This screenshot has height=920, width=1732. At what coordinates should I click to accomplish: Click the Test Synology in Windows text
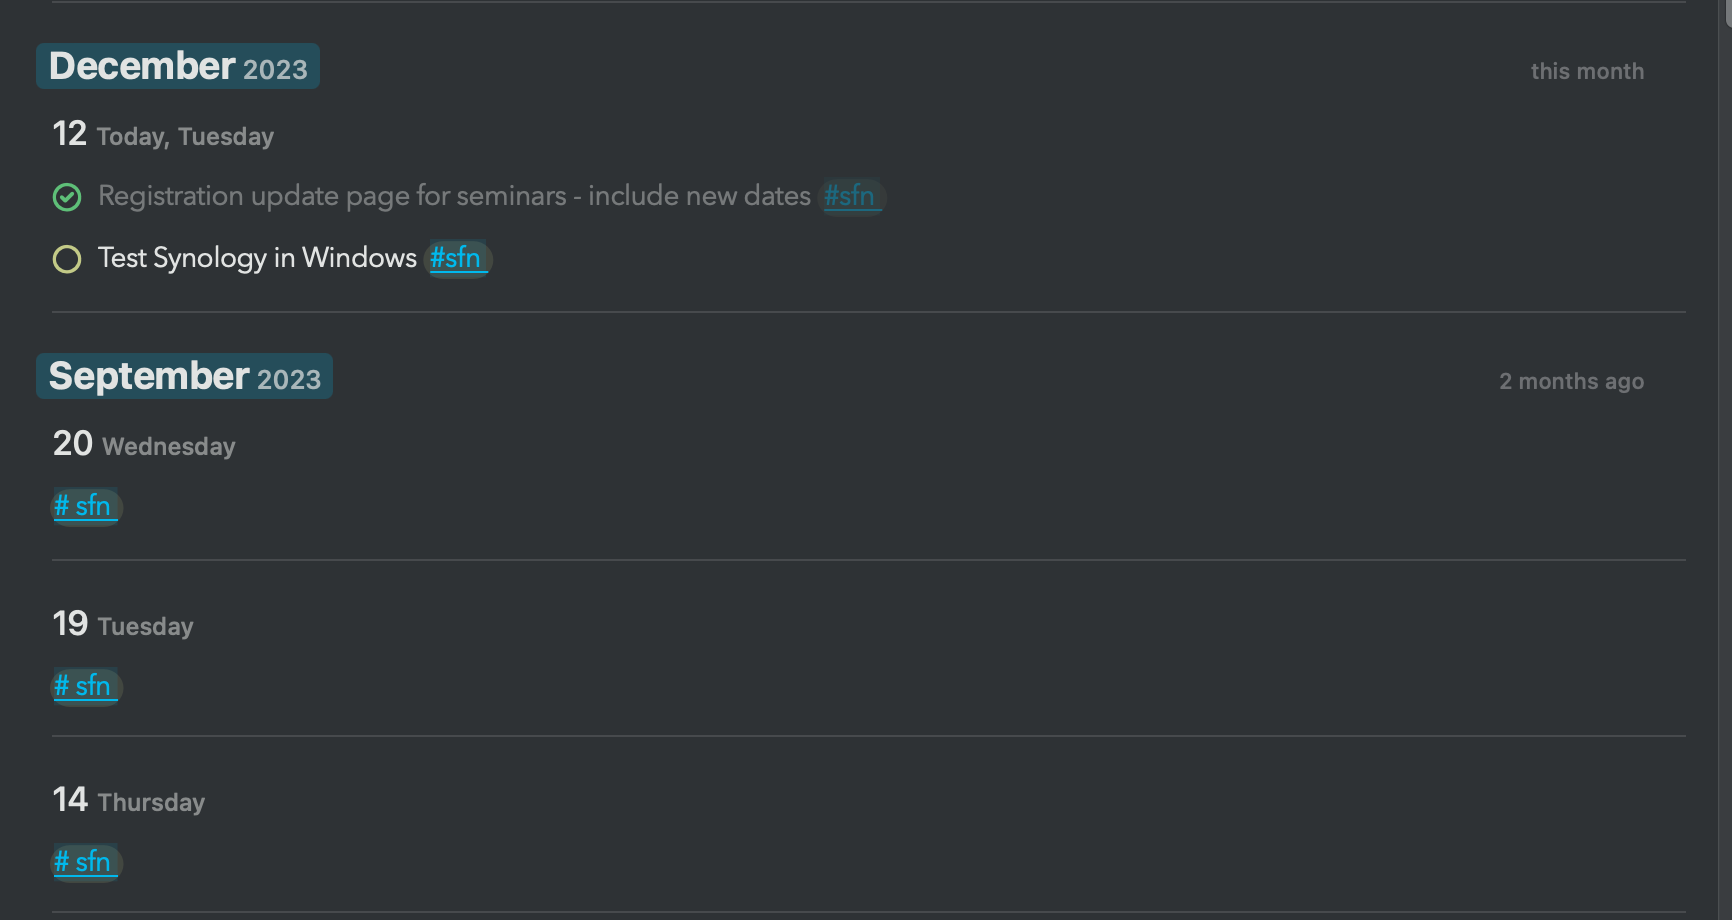257,258
